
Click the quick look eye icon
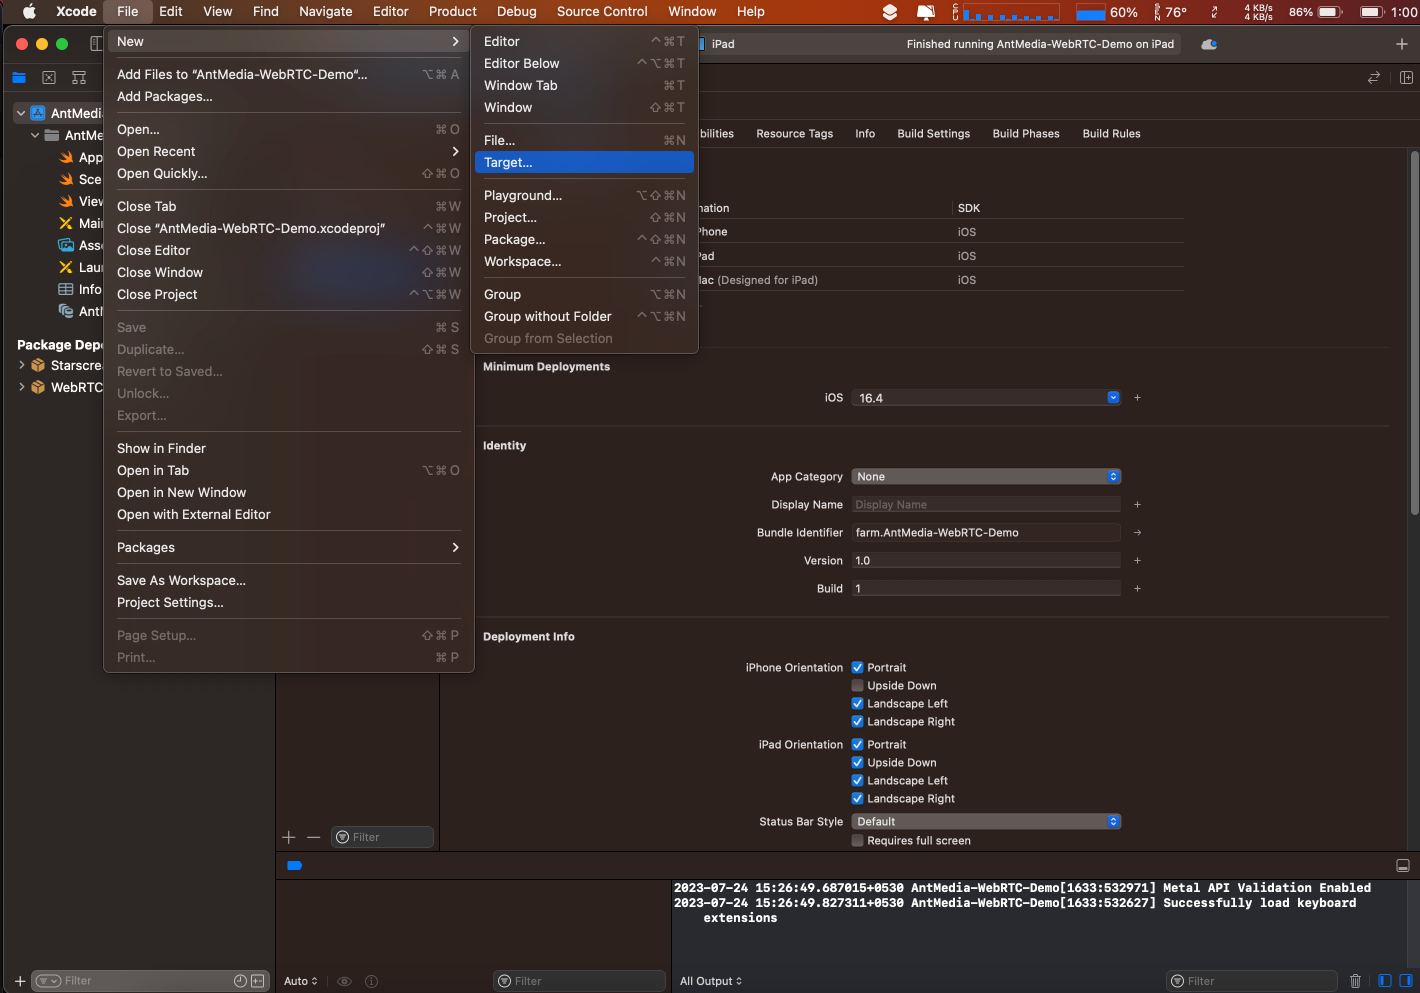(344, 981)
